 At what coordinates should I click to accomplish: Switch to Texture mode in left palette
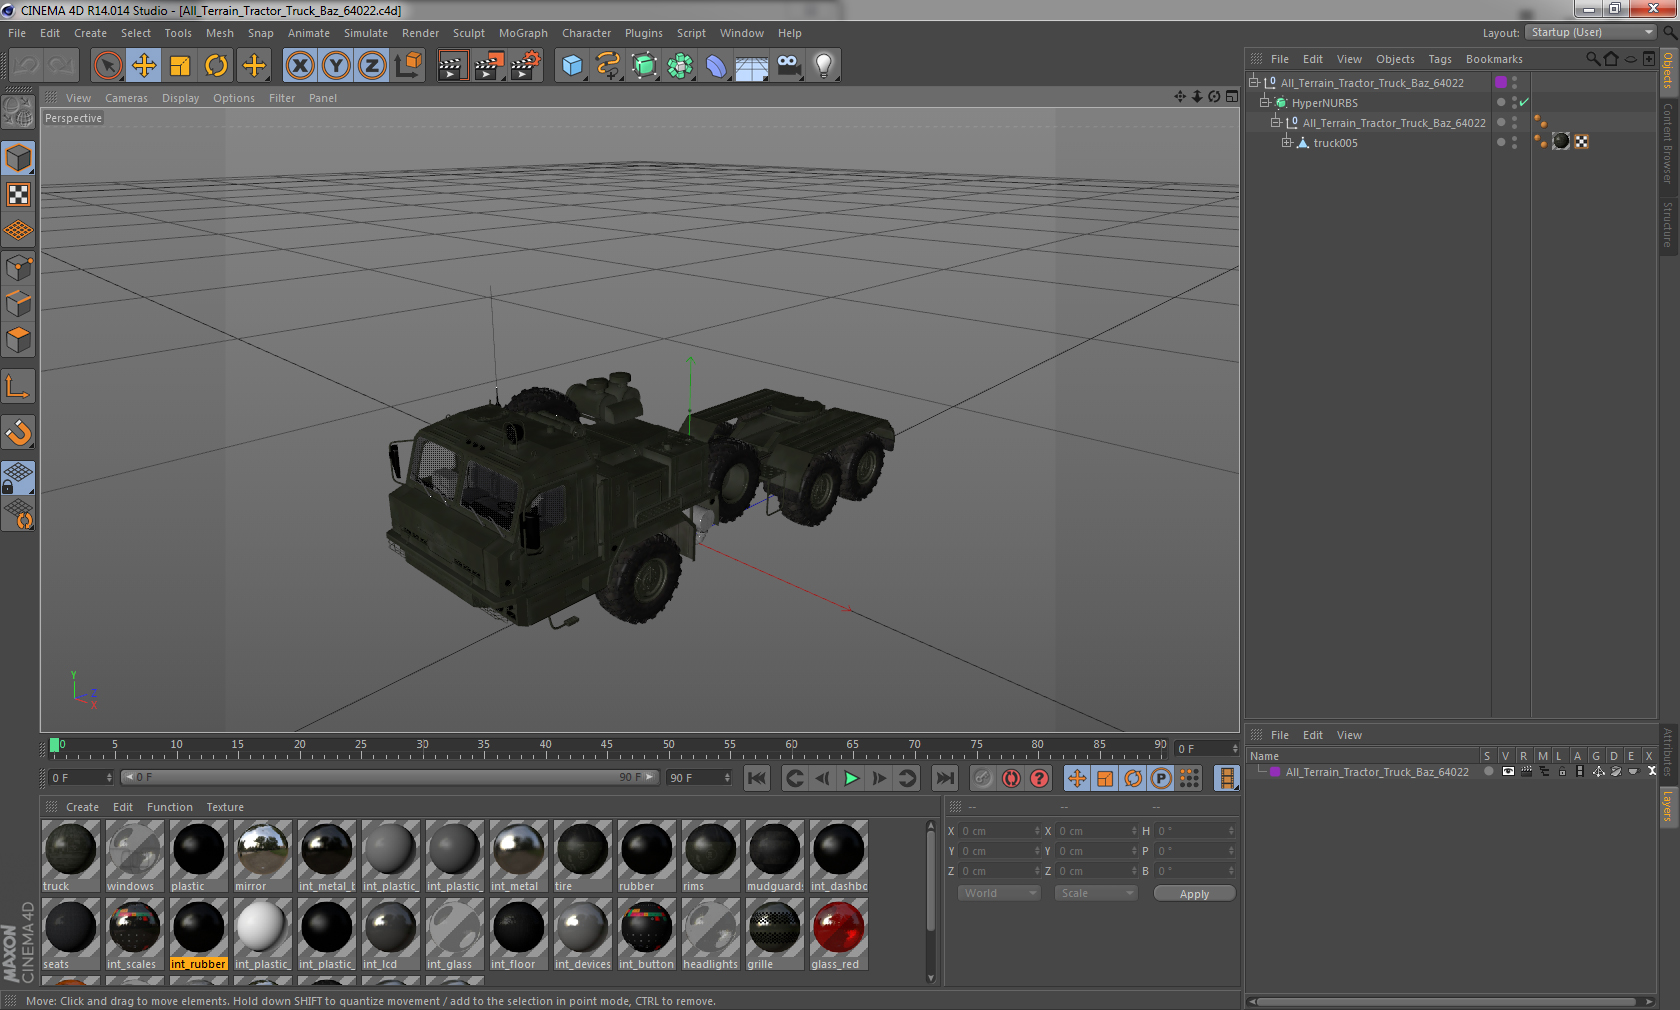[18, 194]
